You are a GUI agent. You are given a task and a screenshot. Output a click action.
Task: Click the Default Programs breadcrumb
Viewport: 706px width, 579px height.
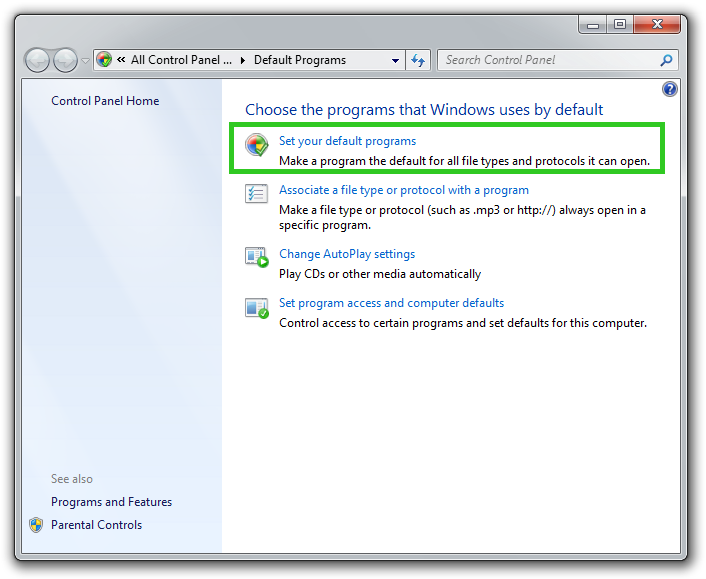pyautogui.click(x=300, y=60)
